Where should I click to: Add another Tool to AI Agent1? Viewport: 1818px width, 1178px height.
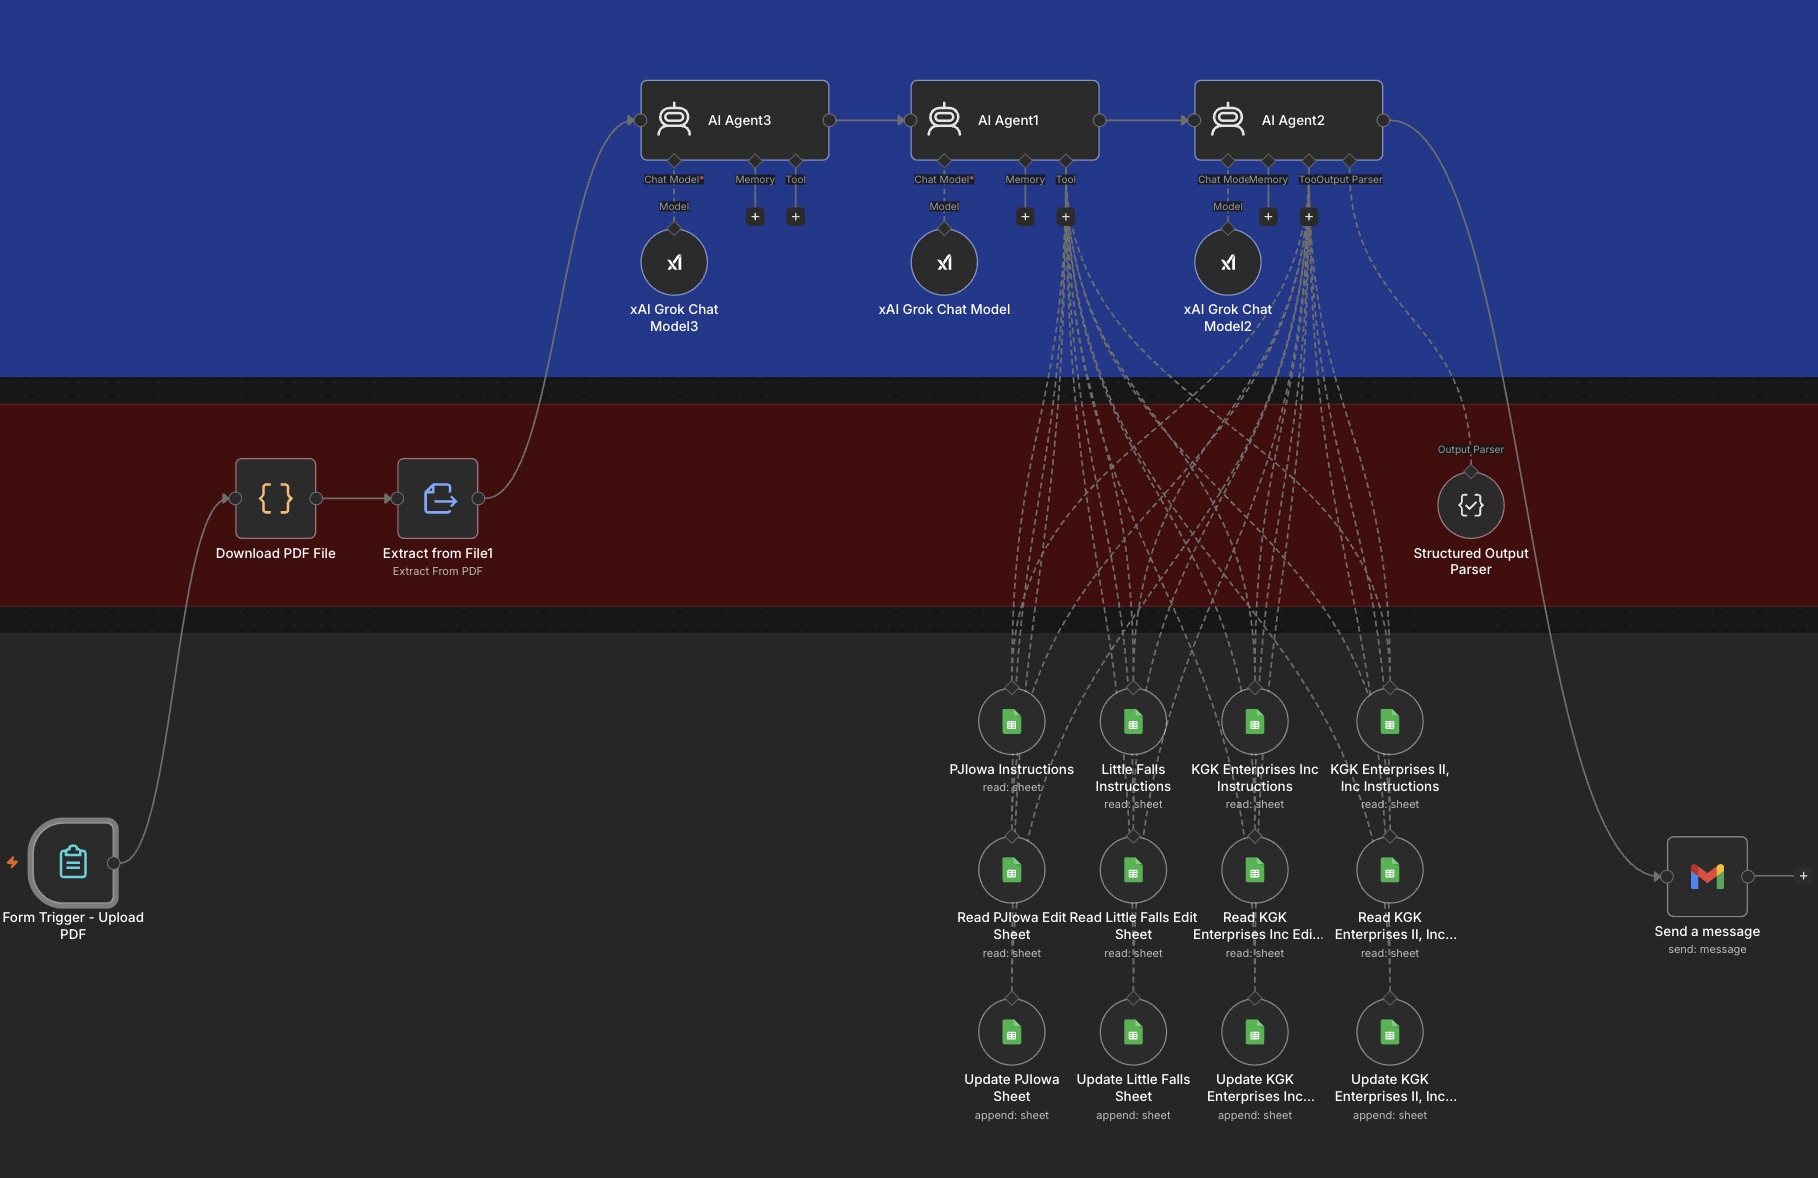[x=1066, y=217]
